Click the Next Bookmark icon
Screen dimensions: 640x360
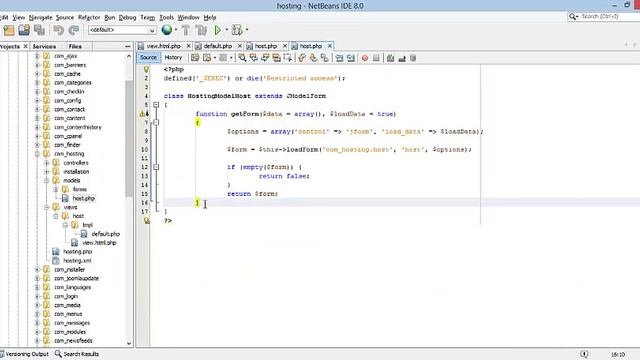tap(313, 58)
